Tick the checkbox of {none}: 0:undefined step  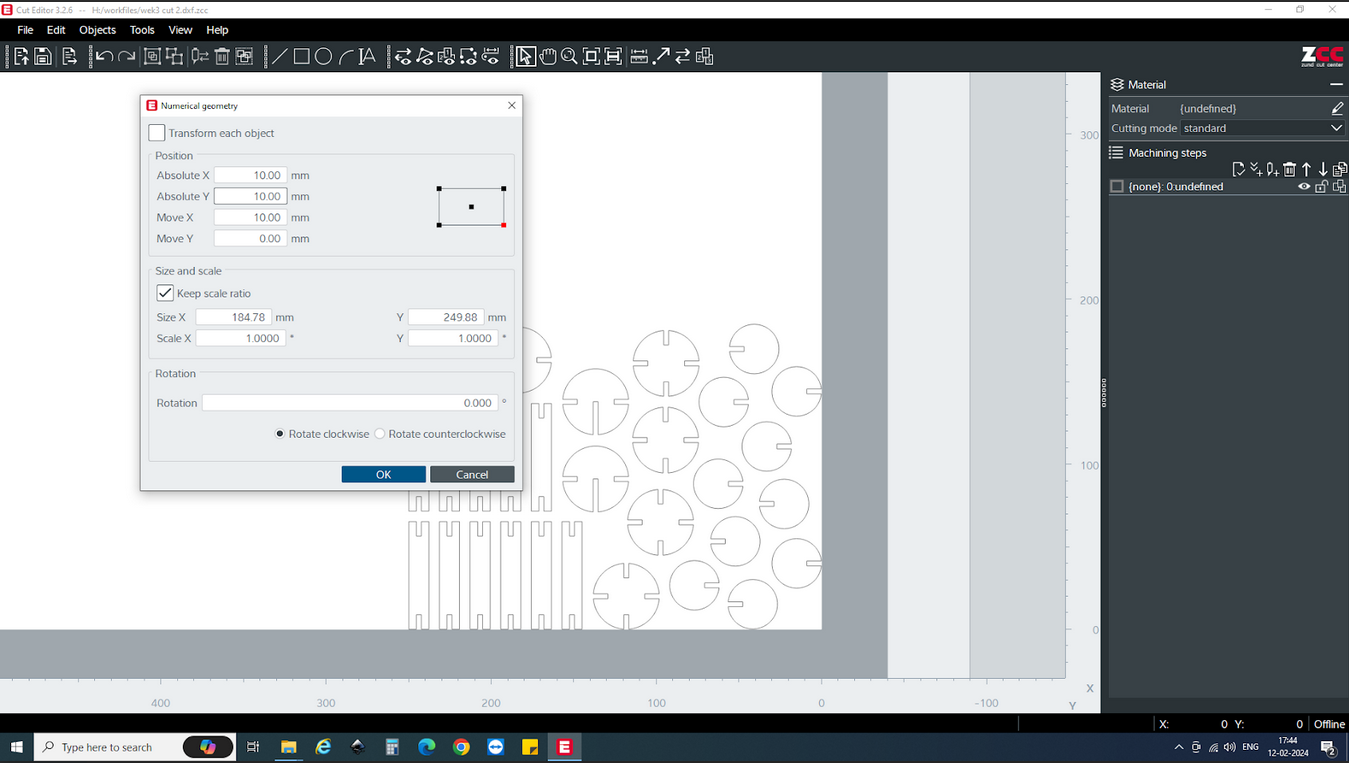1117,187
